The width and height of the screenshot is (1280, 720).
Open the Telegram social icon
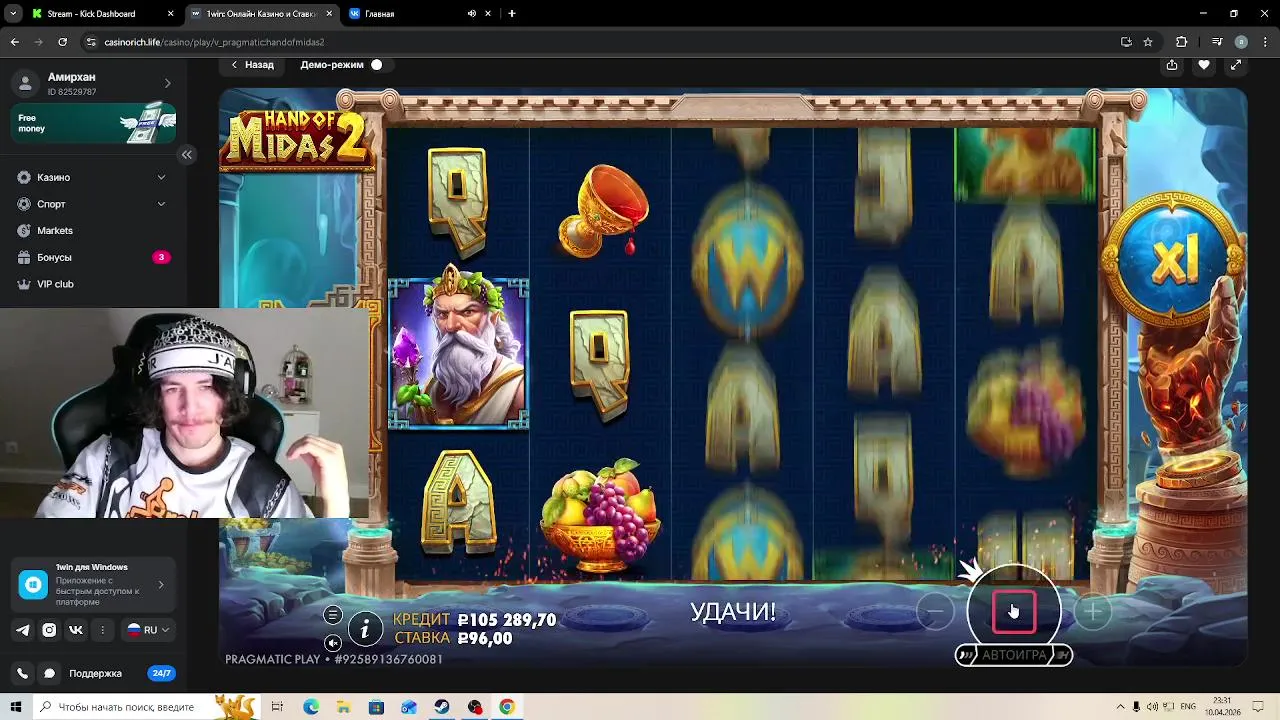coord(23,630)
